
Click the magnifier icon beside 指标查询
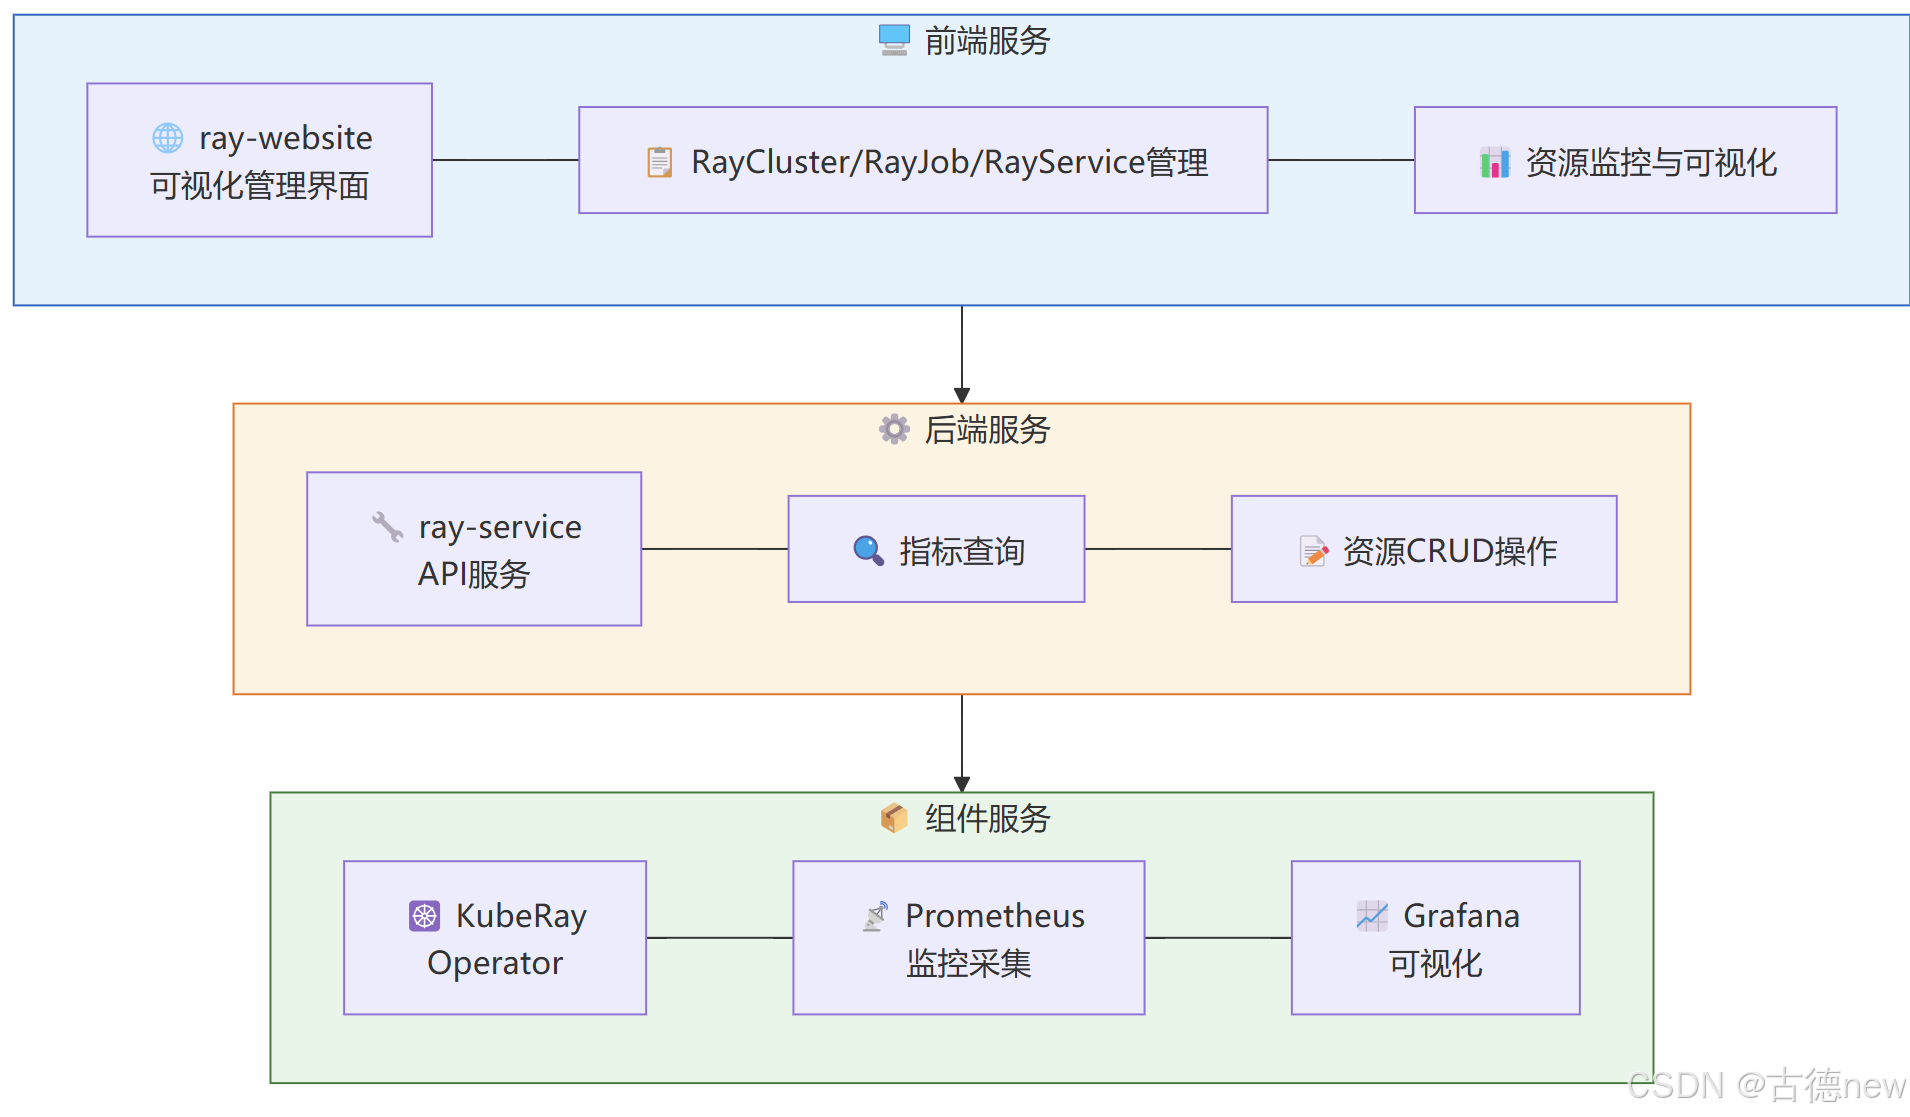(868, 550)
